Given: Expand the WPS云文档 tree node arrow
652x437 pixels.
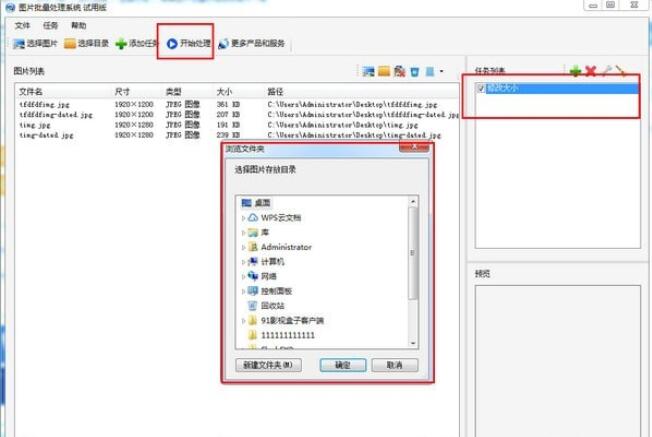Looking at the screenshot, I should [x=243, y=218].
